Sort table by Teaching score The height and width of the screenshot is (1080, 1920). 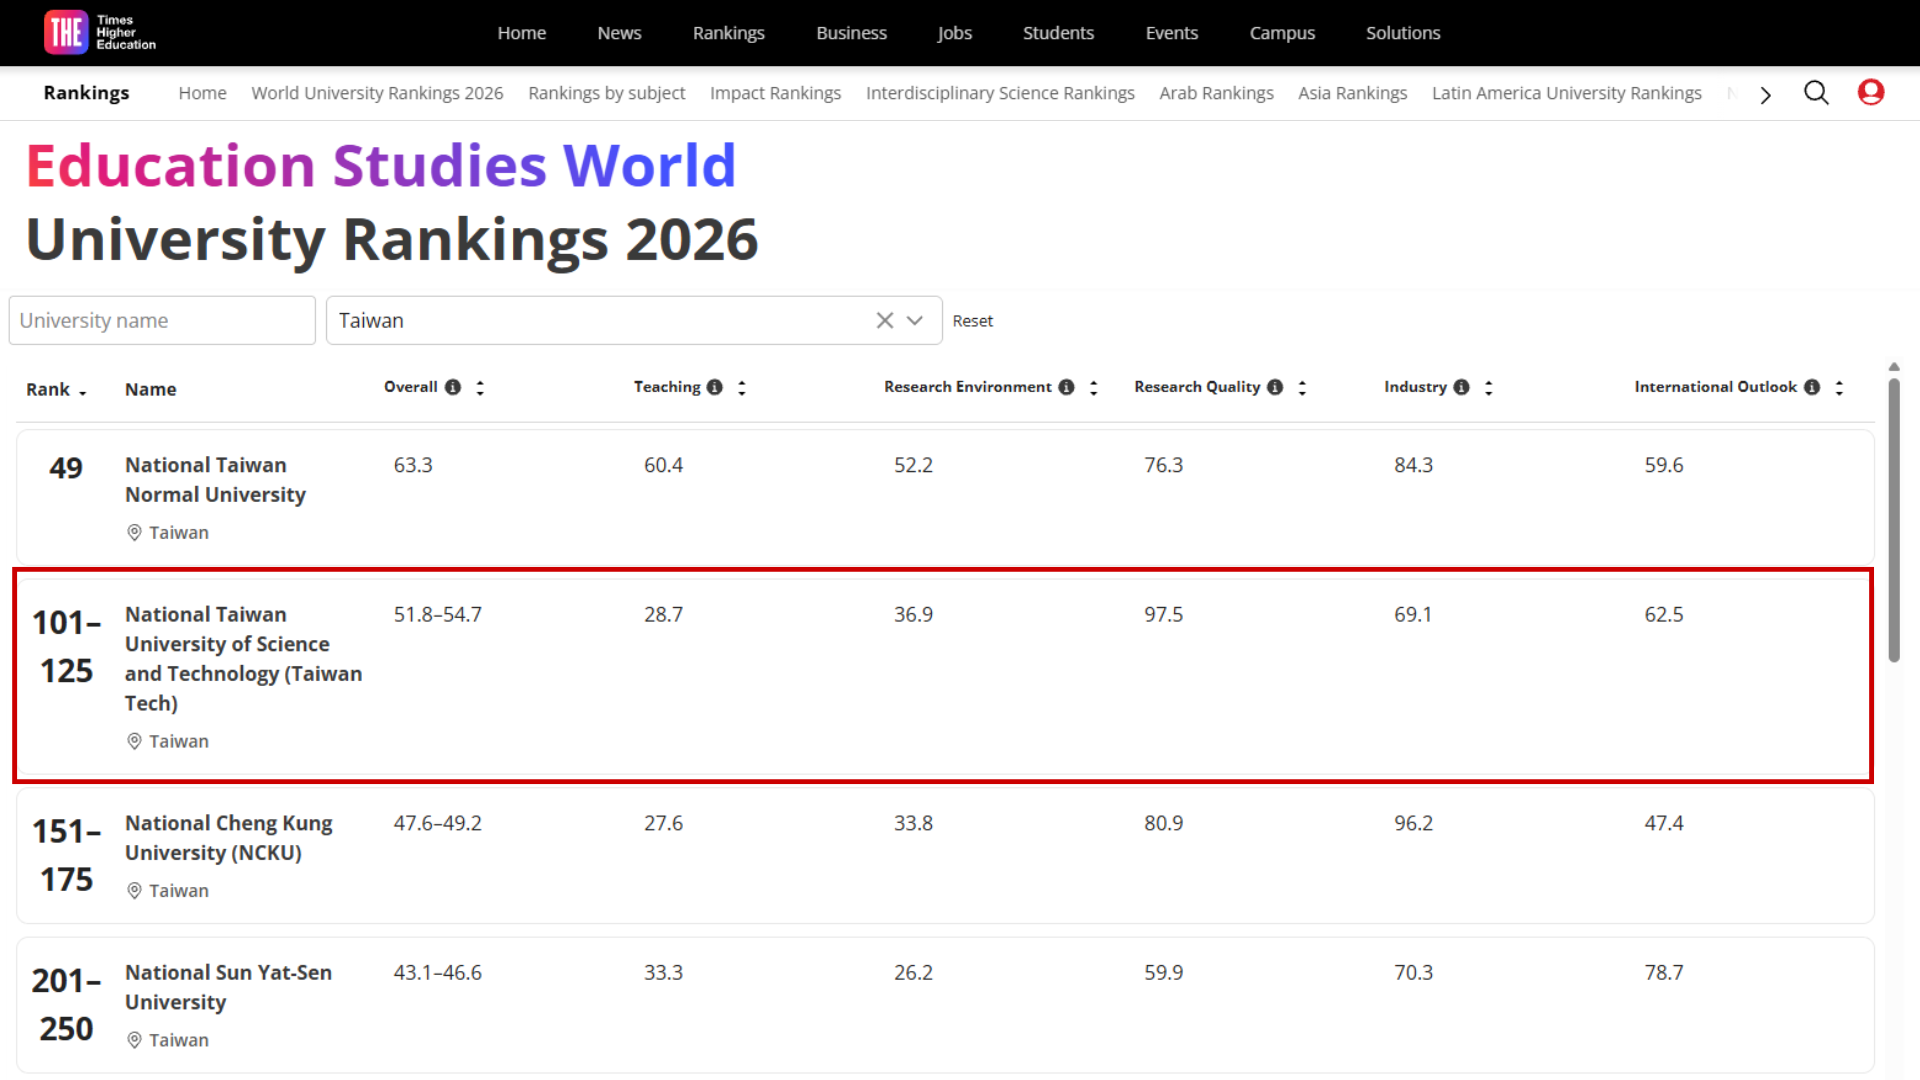742,387
